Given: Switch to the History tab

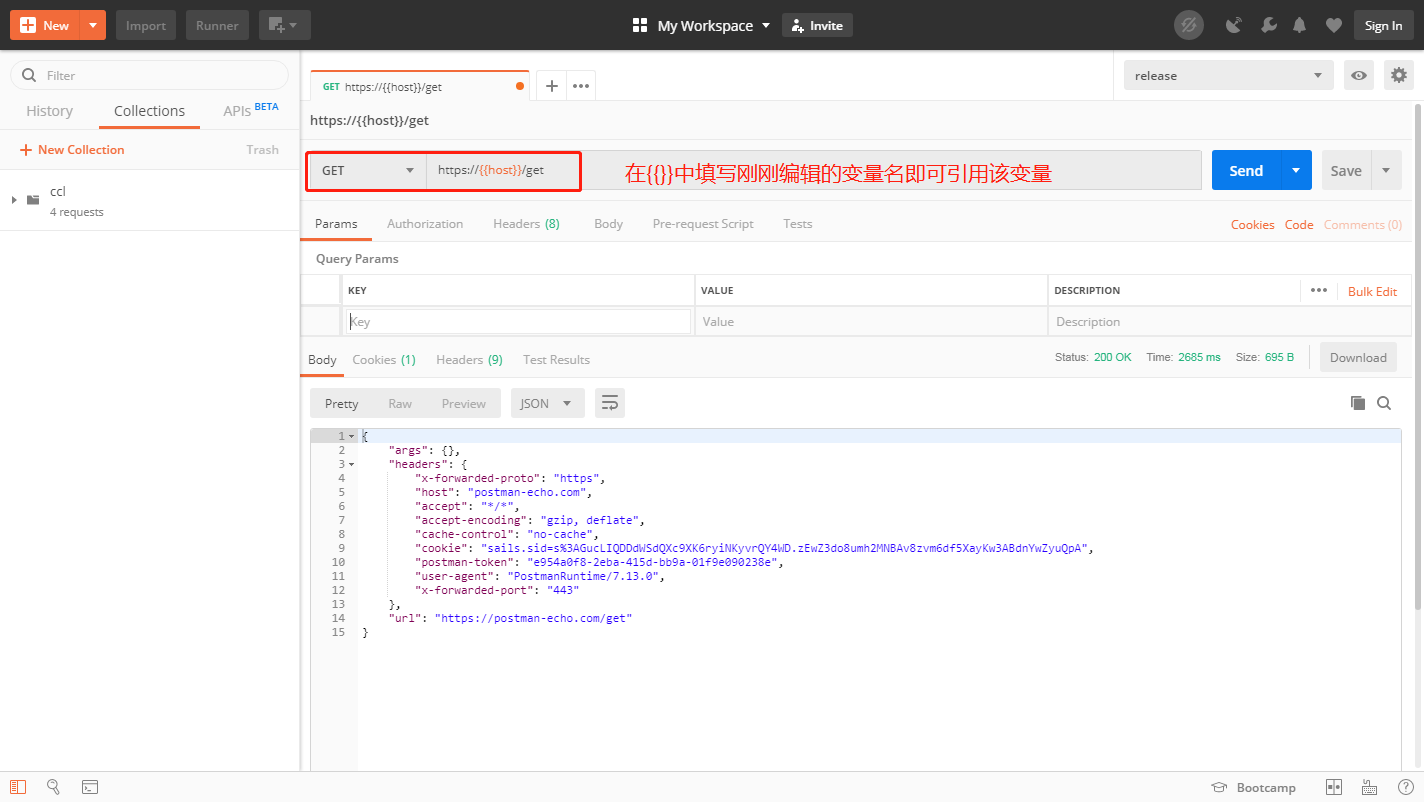Looking at the screenshot, I should [49, 111].
